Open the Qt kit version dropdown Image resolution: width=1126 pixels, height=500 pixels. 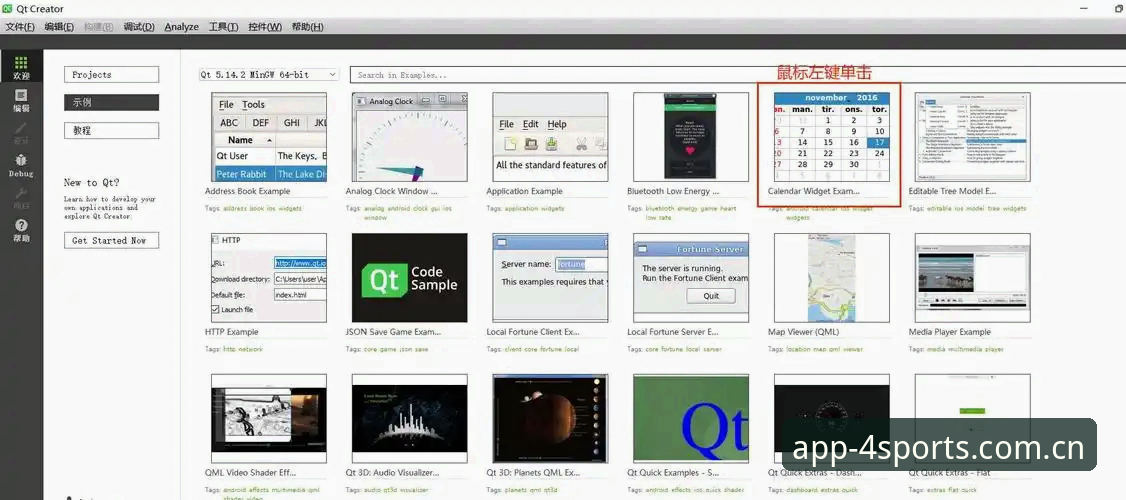pyautogui.click(x=269, y=75)
